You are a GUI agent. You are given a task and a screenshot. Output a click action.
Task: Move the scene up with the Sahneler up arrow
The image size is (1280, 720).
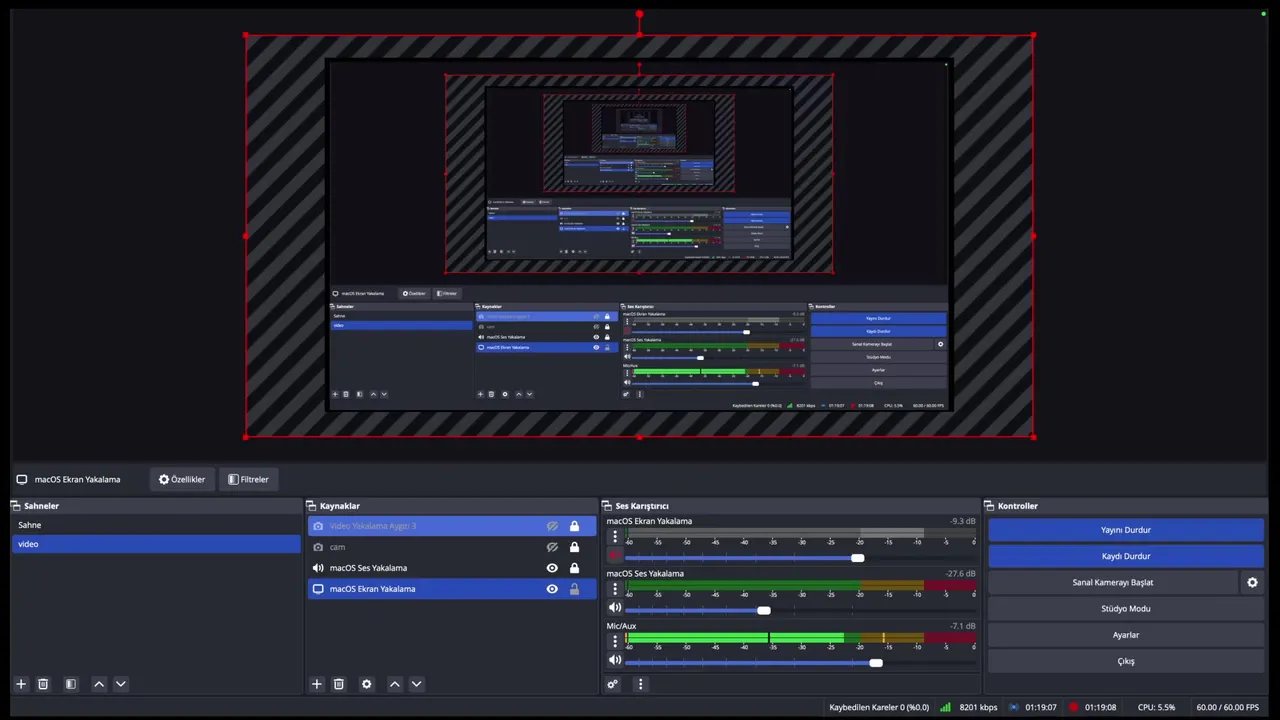click(99, 684)
